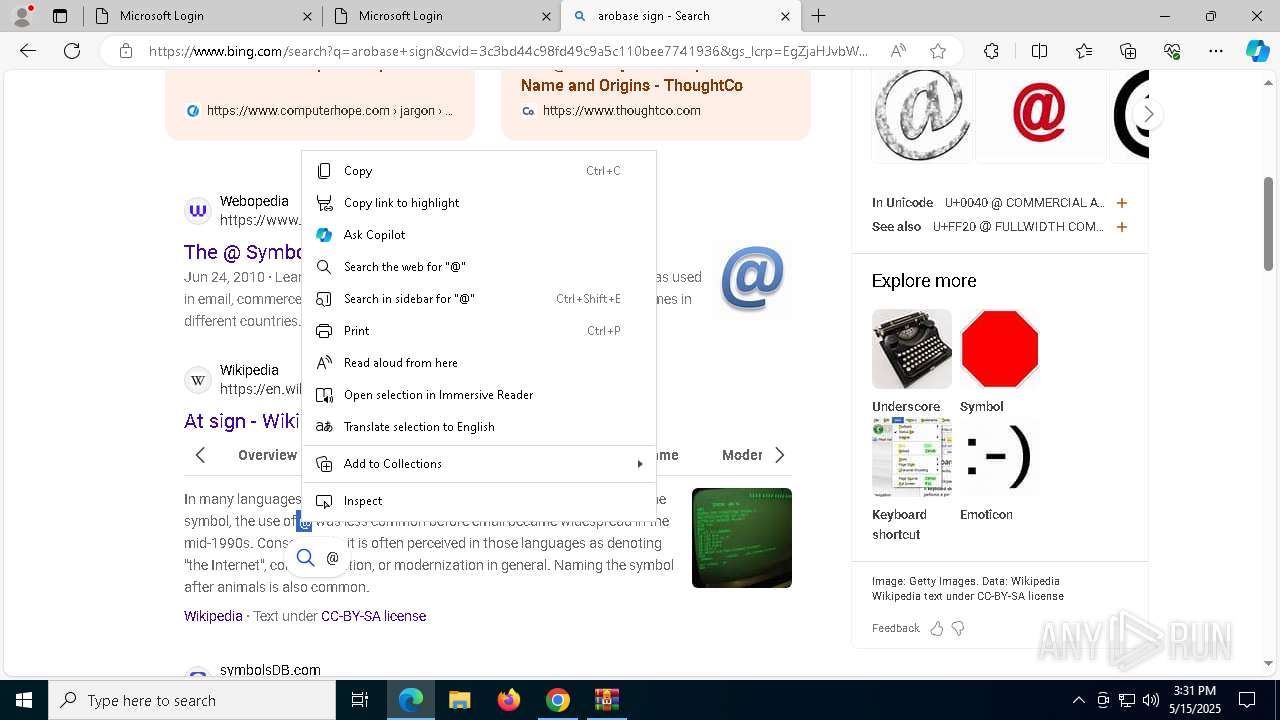Open the Emoticon smiley thumbnail
1280x720 pixels.
click(x=999, y=457)
